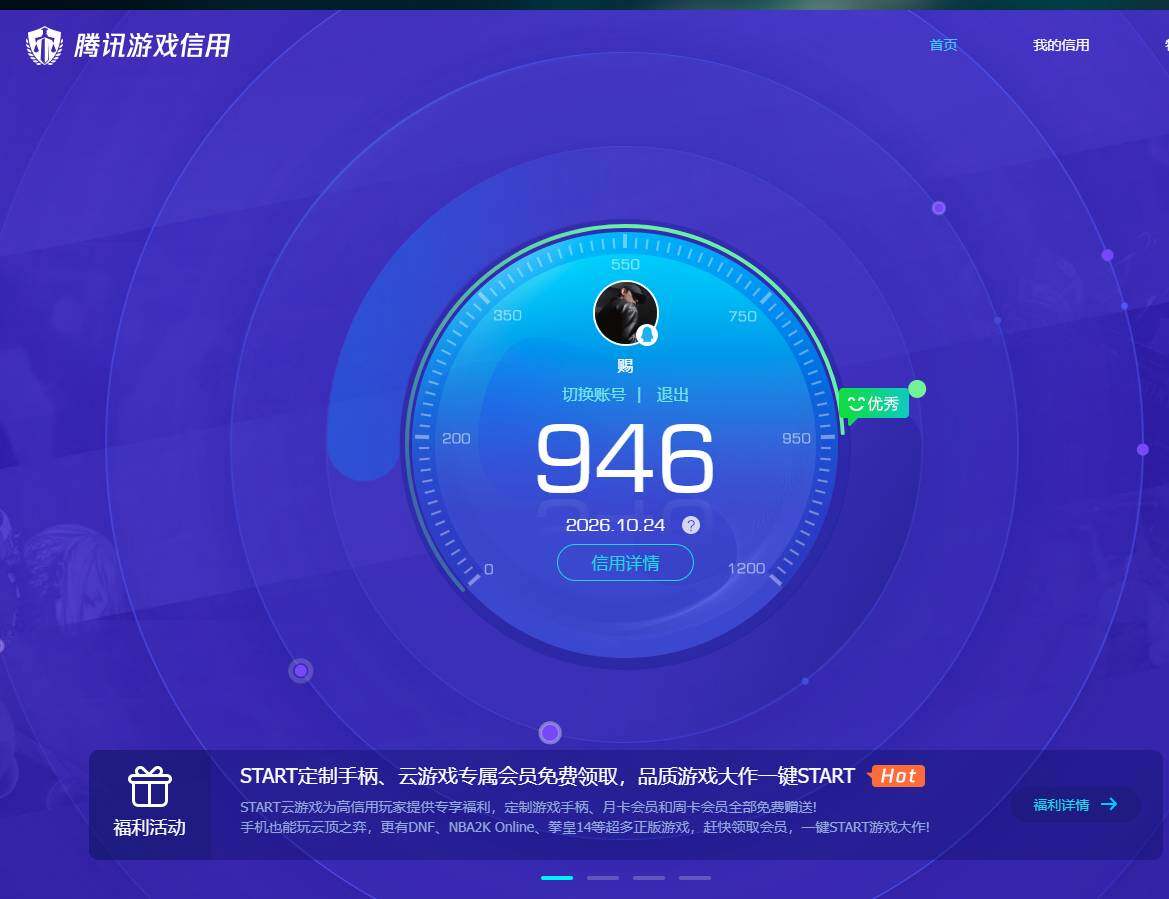Click the 优秀 rating badge

tap(874, 405)
